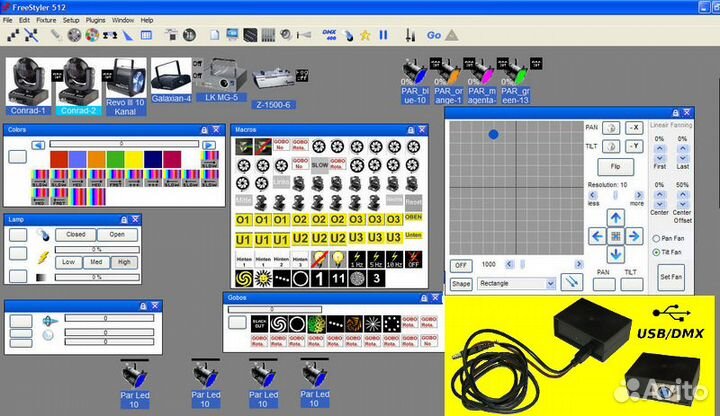The height and width of the screenshot is (416, 720).
Task: Click the Flip button
Action: pyautogui.click(x=615, y=166)
